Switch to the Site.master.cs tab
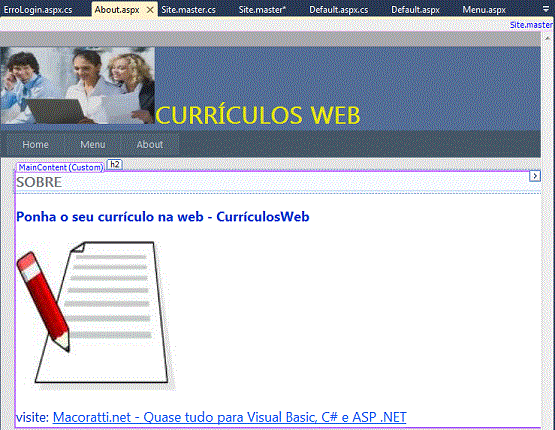The height and width of the screenshot is (430, 555). (188, 10)
